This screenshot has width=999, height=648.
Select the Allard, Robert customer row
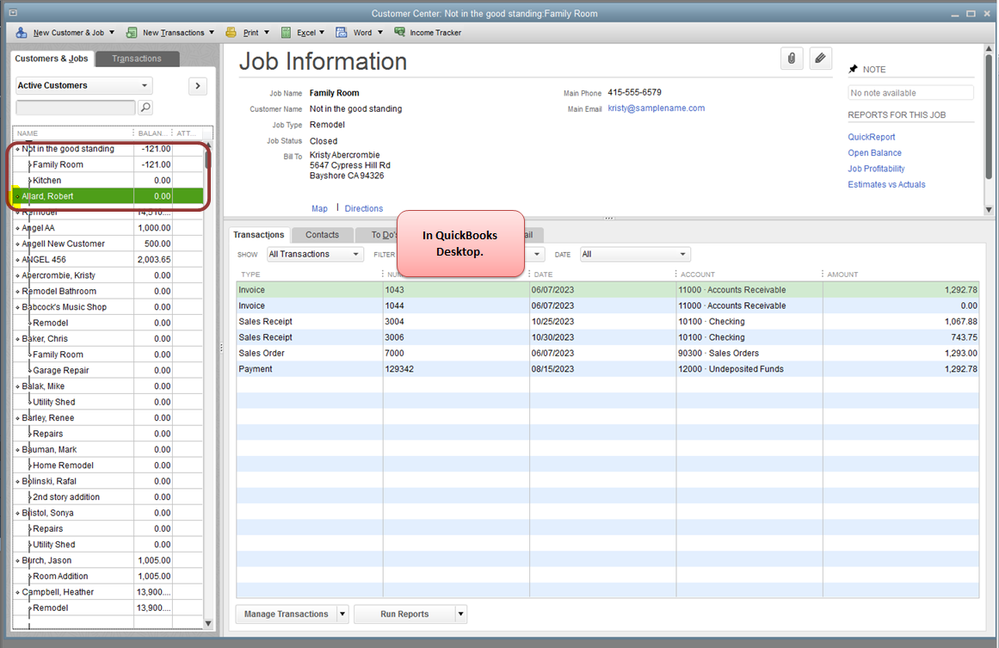(108, 196)
